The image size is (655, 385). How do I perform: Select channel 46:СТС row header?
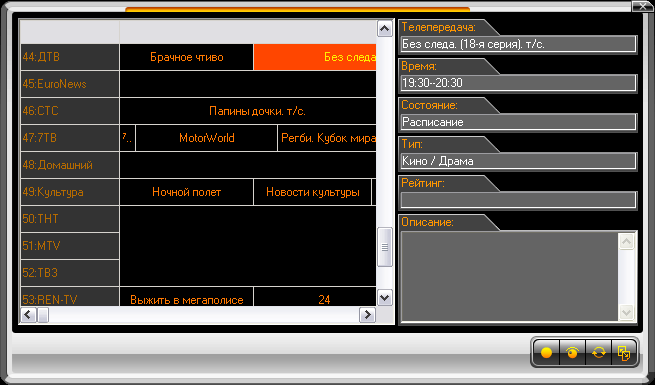coord(70,111)
